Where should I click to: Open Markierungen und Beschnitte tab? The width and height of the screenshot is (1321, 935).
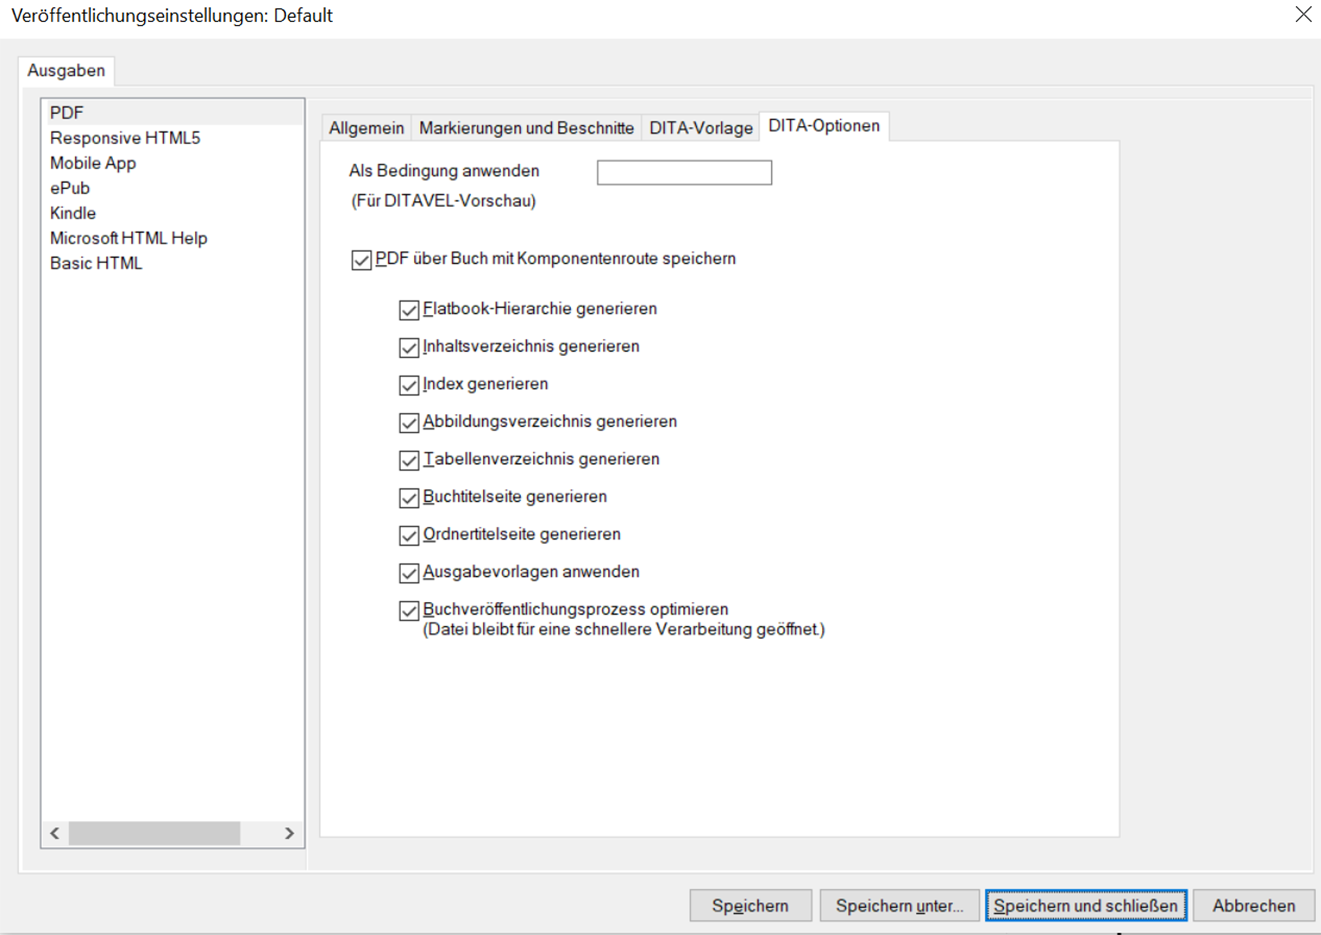[526, 128]
